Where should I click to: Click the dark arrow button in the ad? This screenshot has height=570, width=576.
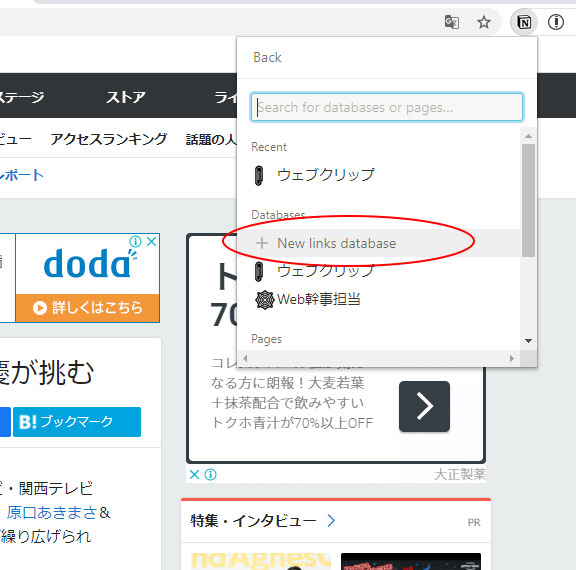[x=424, y=406]
